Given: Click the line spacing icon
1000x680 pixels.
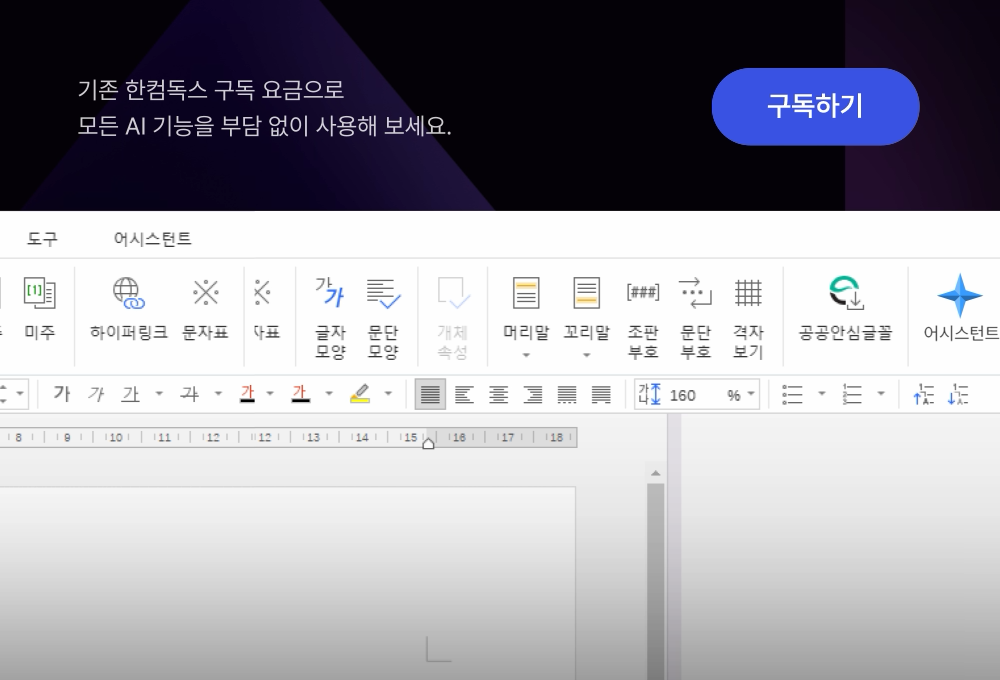Looking at the screenshot, I should pos(649,394).
